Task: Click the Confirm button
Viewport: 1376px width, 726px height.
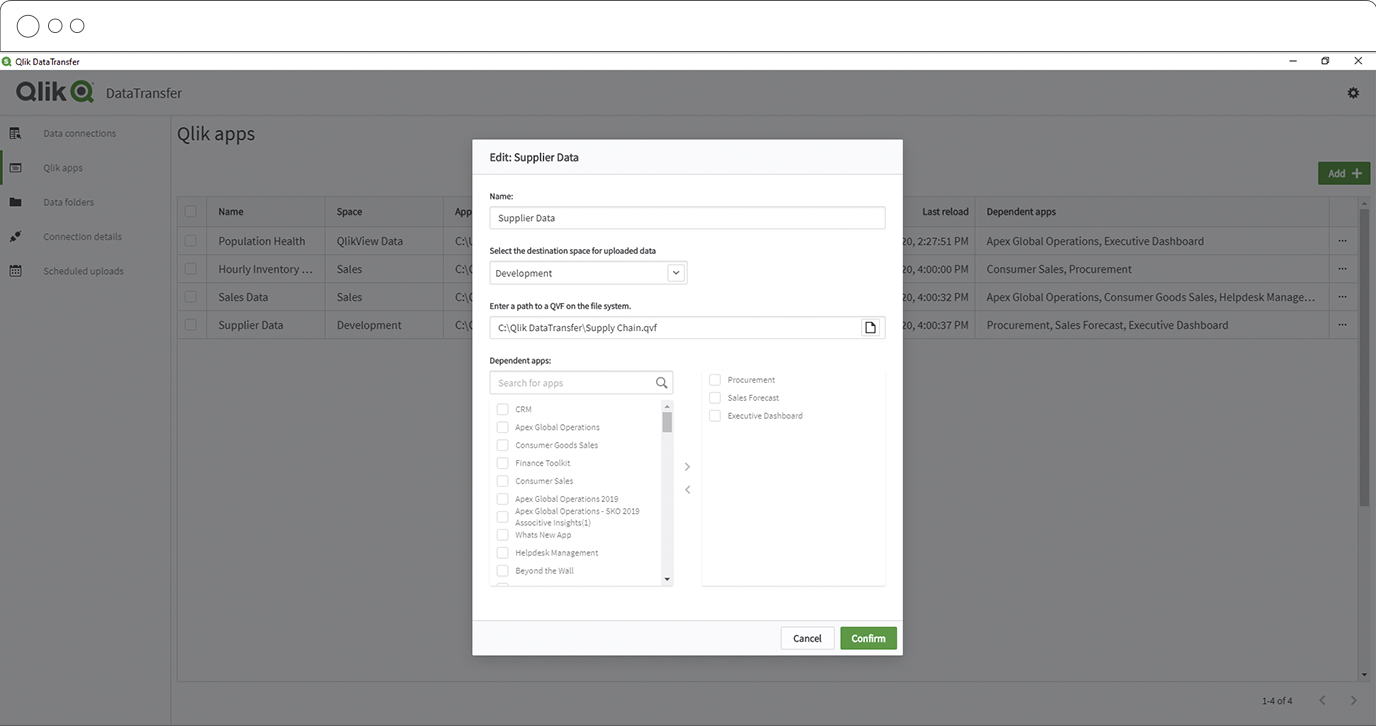Action: tap(868, 638)
